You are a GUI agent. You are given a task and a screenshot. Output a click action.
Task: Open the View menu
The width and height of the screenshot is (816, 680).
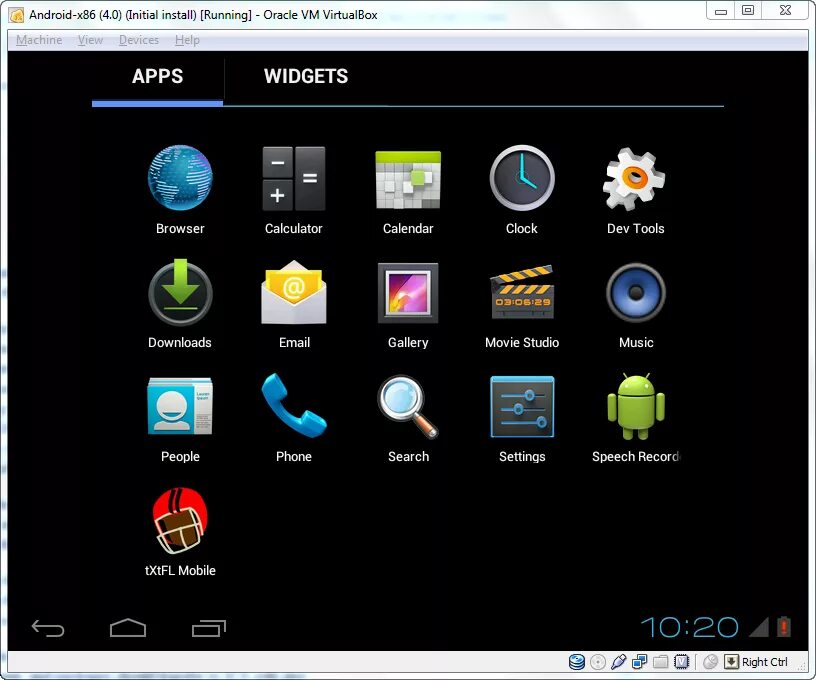click(91, 40)
